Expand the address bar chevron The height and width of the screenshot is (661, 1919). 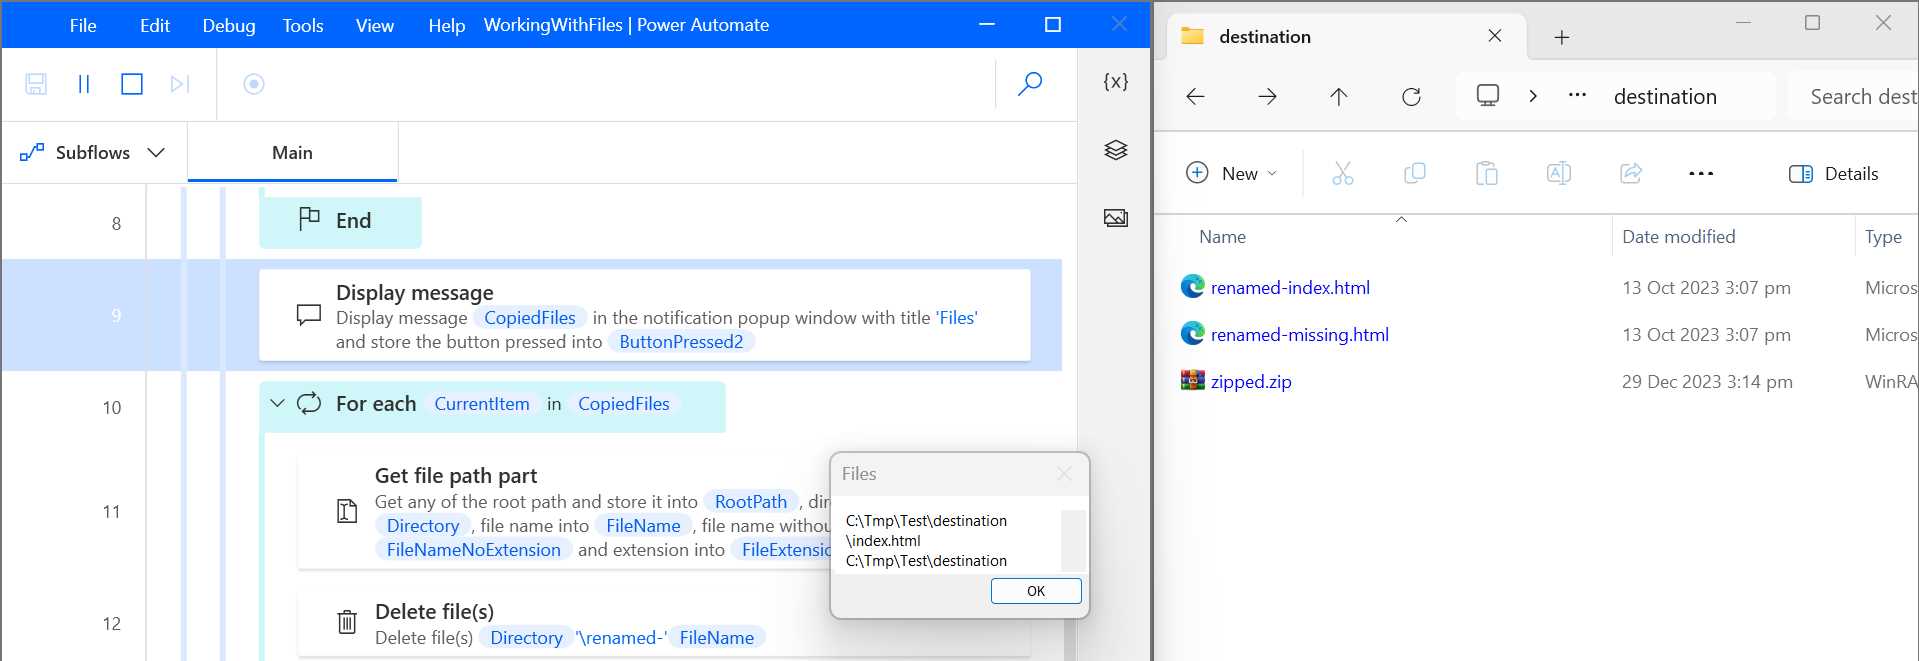coord(1532,96)
